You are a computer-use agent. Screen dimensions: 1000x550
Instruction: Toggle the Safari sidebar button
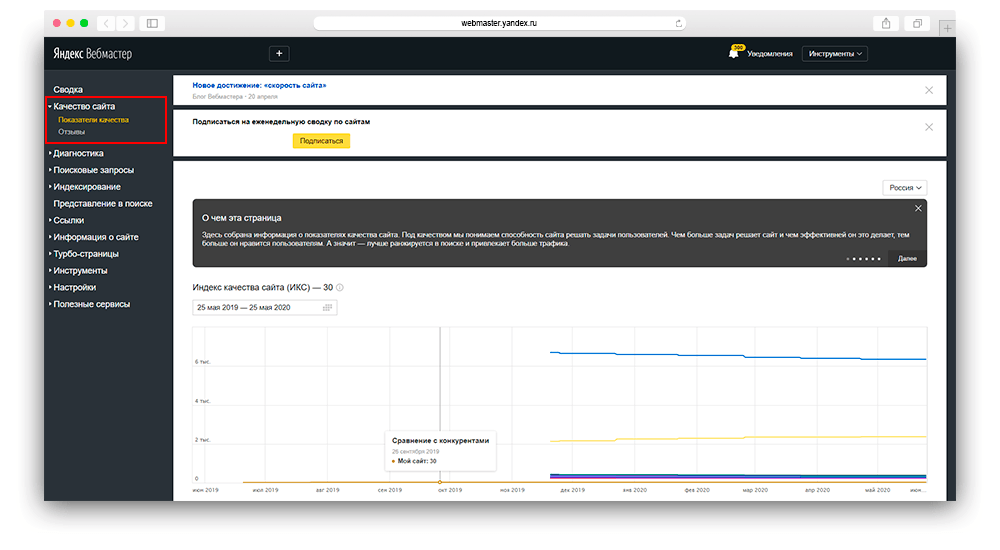pos(152,24)
